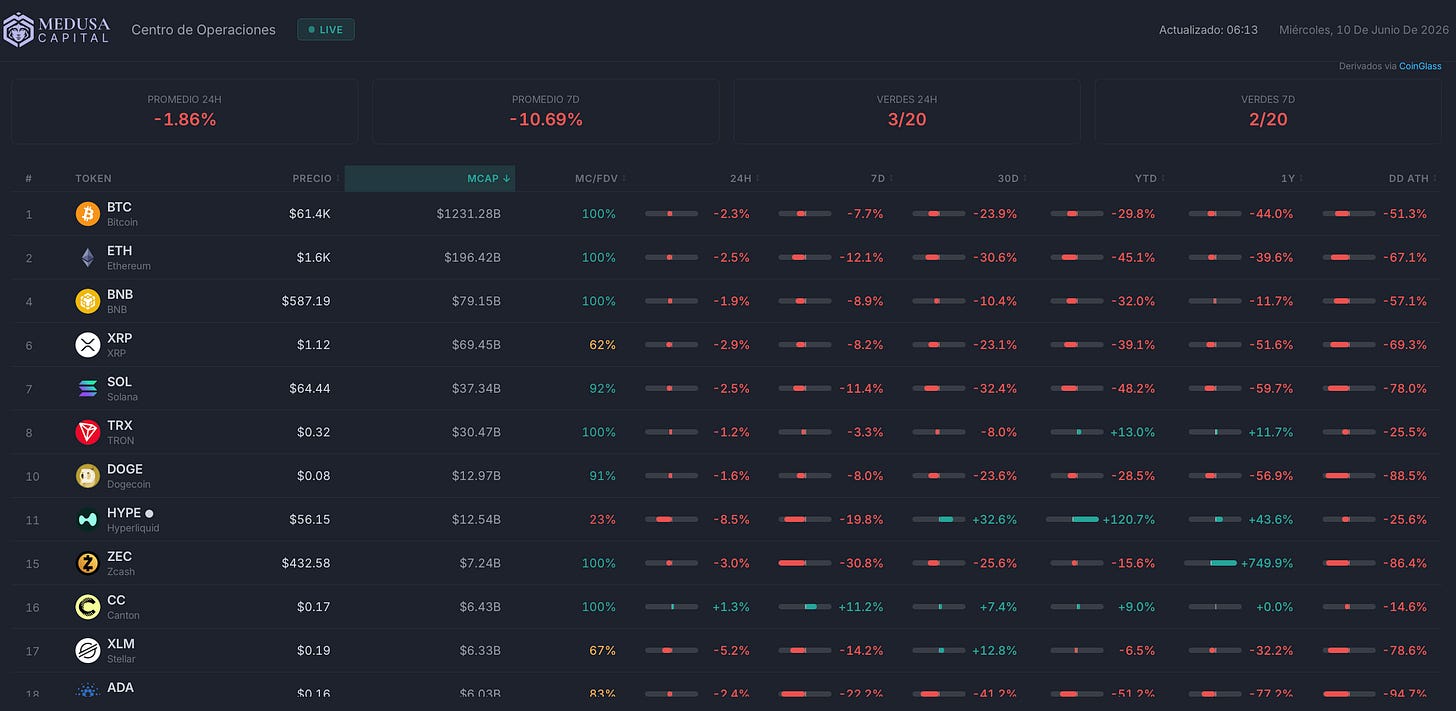Click the BTC 24H value -2.3%

pyautogui.click(x=731, y=214)
